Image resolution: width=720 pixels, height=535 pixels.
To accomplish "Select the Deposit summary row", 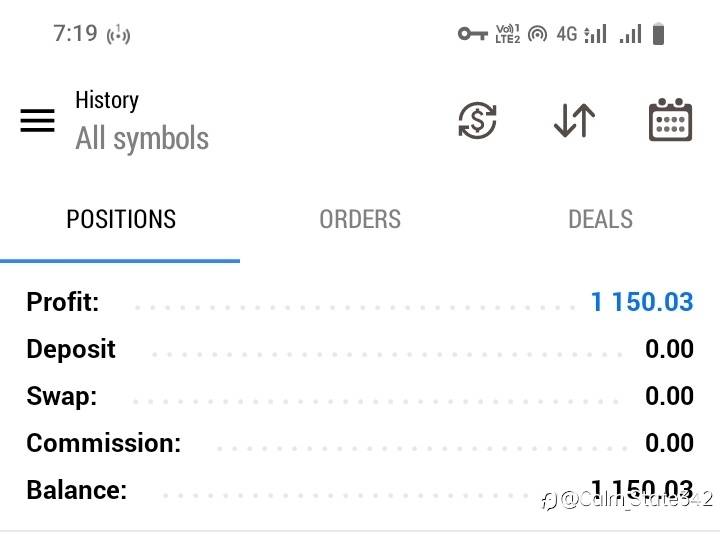I will coord(360,349).
